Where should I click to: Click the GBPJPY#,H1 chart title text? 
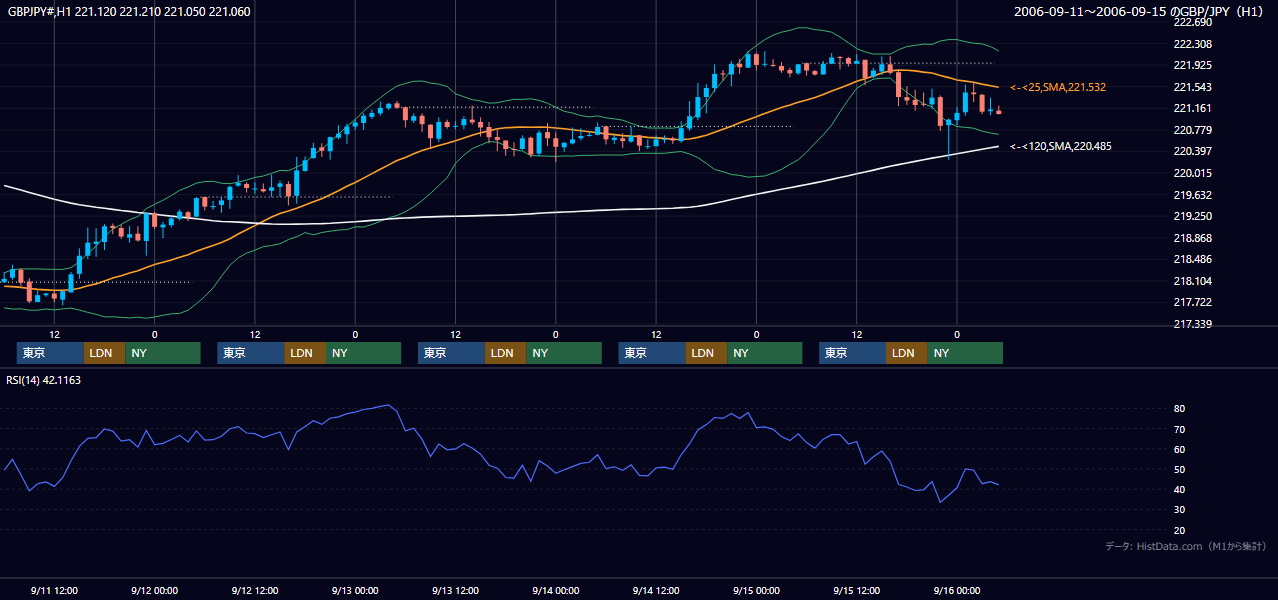tap(130, 12)
